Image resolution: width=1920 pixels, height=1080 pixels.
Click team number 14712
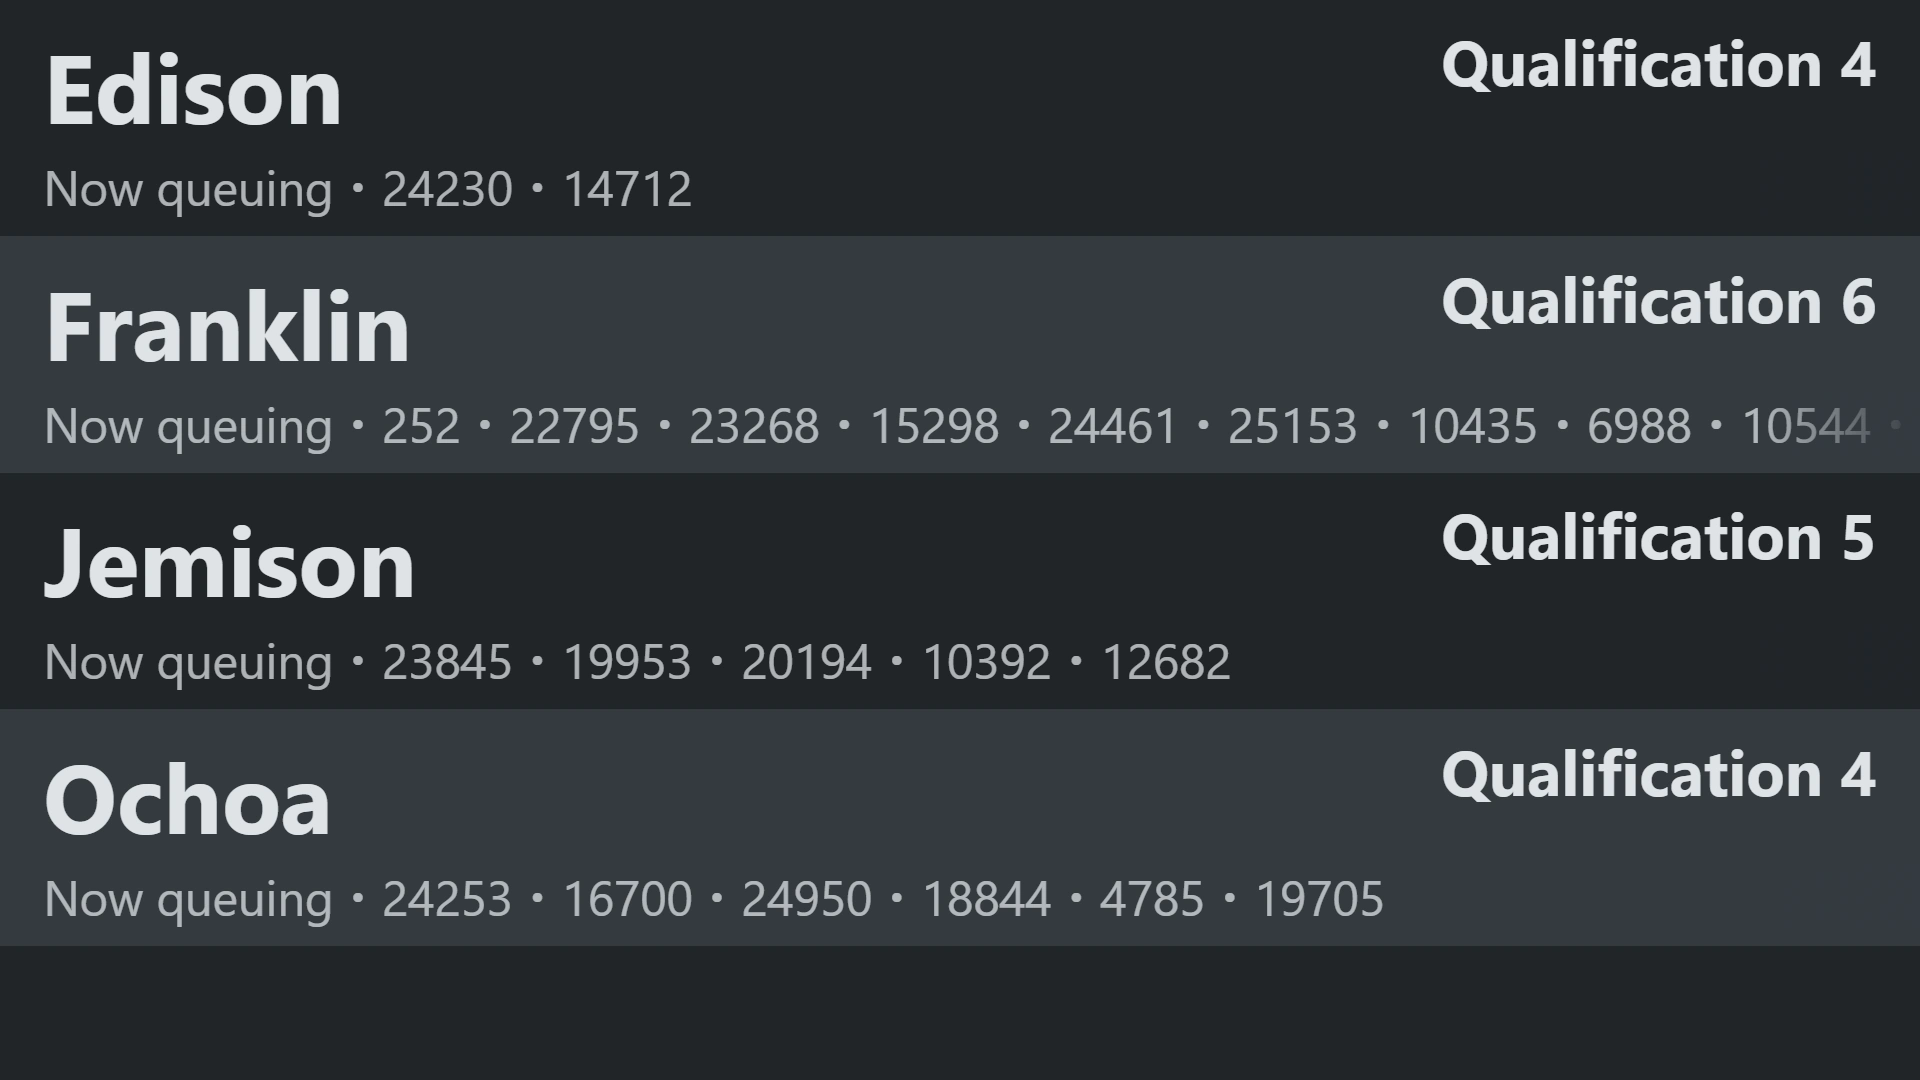[627, 190]
